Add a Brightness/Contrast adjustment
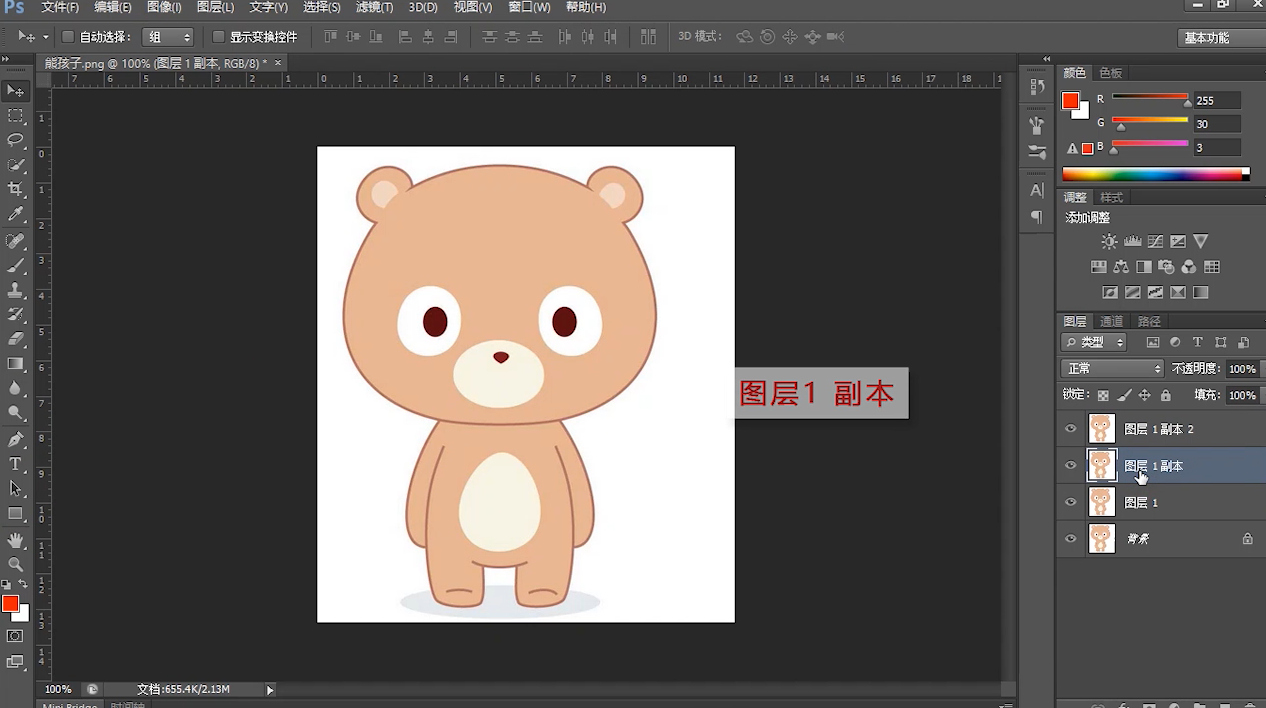The width and height of the screenshot is (1266, 708). [1109, 241]
